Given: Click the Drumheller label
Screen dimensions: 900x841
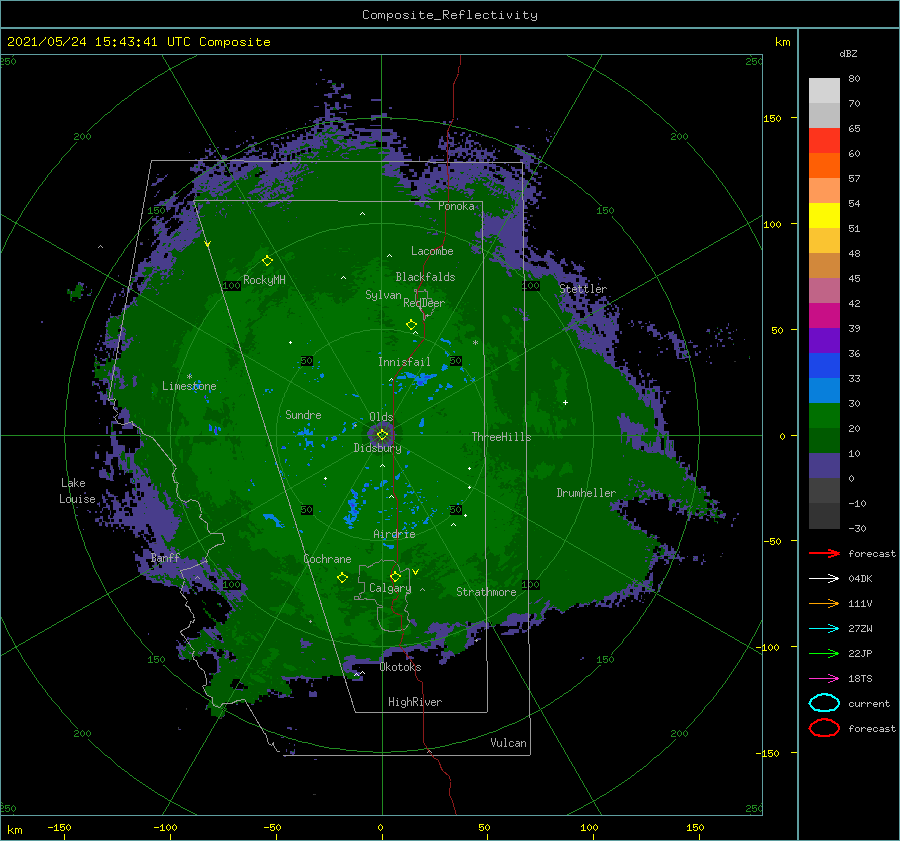Looking at the screenshot, I should [586, 493].
